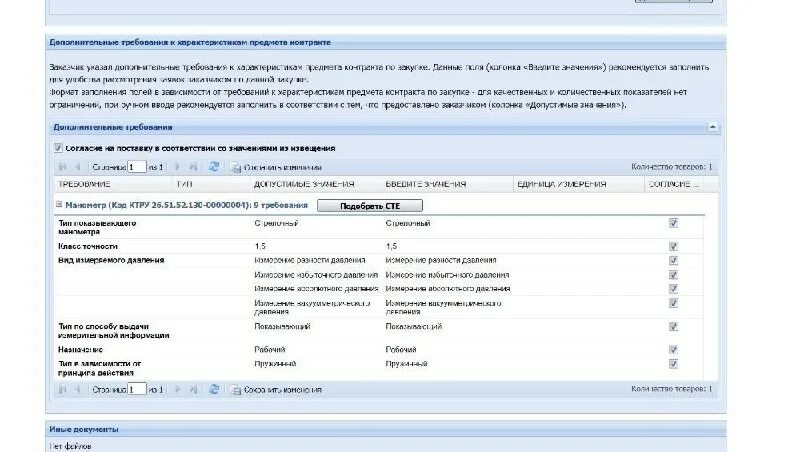Image resolution: width=800 pixels, height=452 pixels.
Task: Click 'СОГЛАСИЕ' column header
Action: click(x=673, y=184)
